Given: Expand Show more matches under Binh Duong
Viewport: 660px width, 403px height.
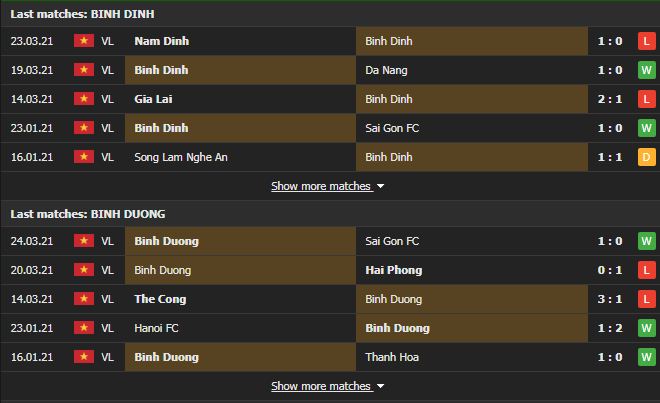Looking at the screenshot, I should tap(321, 386).
